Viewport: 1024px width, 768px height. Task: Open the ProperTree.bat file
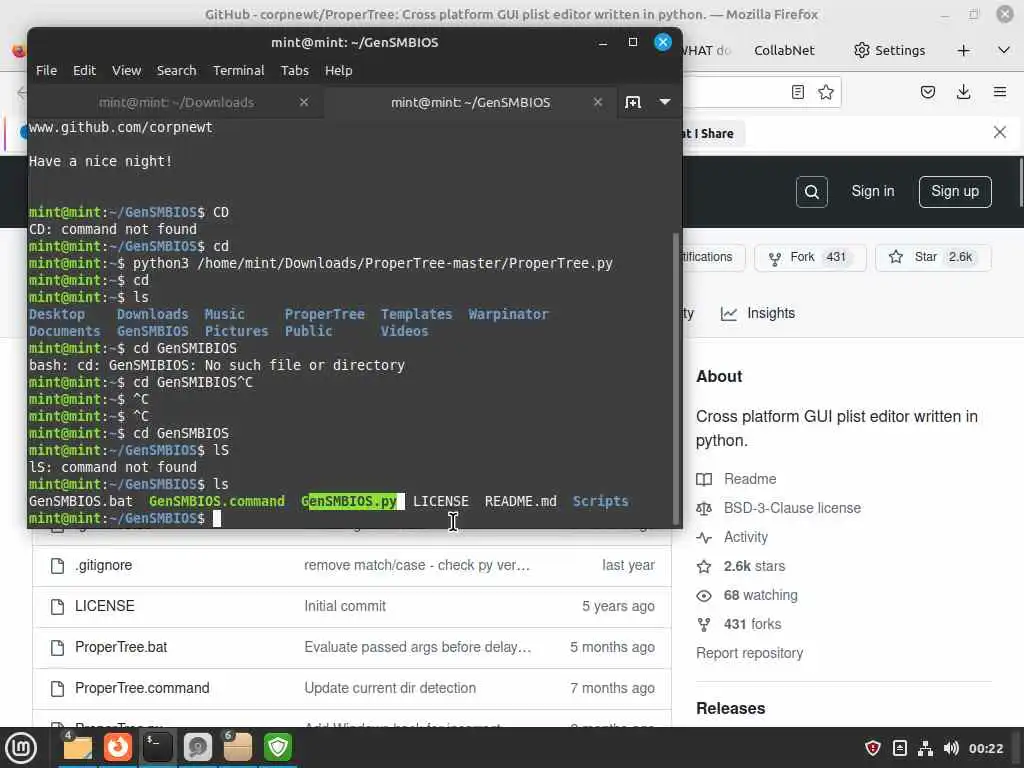(121, 647)
